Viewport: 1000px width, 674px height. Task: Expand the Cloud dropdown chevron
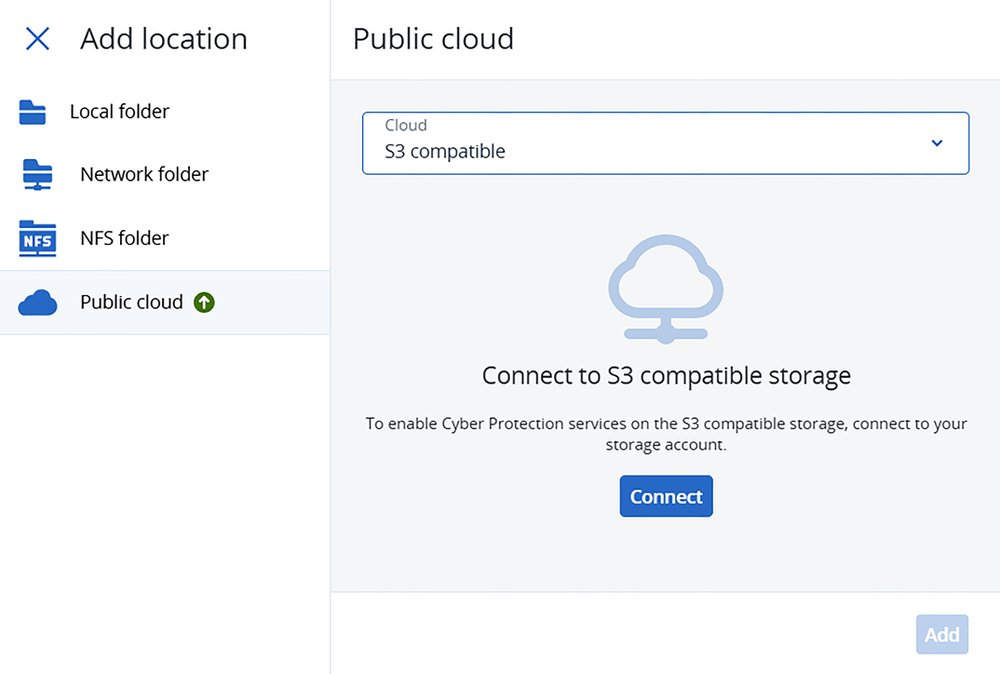tap(937, 143)
